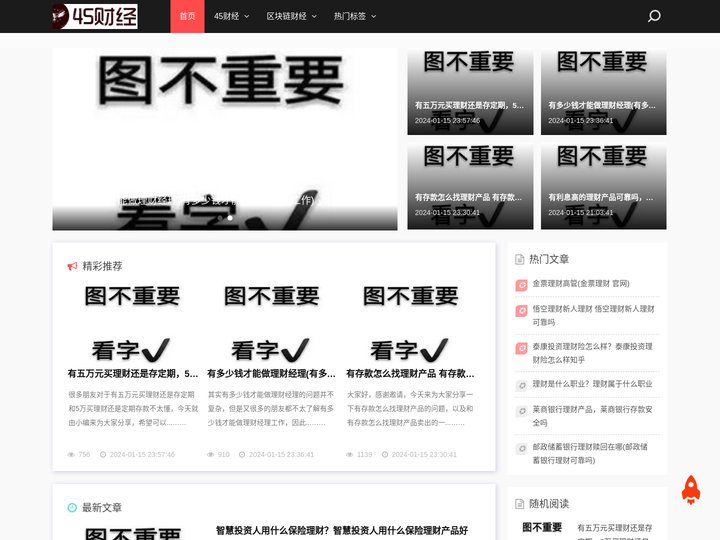Click the eye views icon next to 1139
720x540 pixels.
(x=349, y=455)
